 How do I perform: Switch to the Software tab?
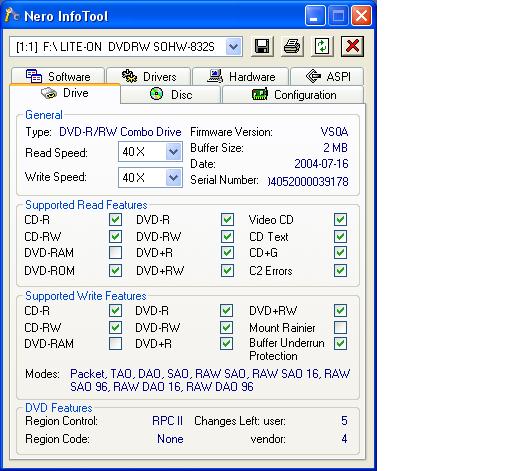(58, 76)
